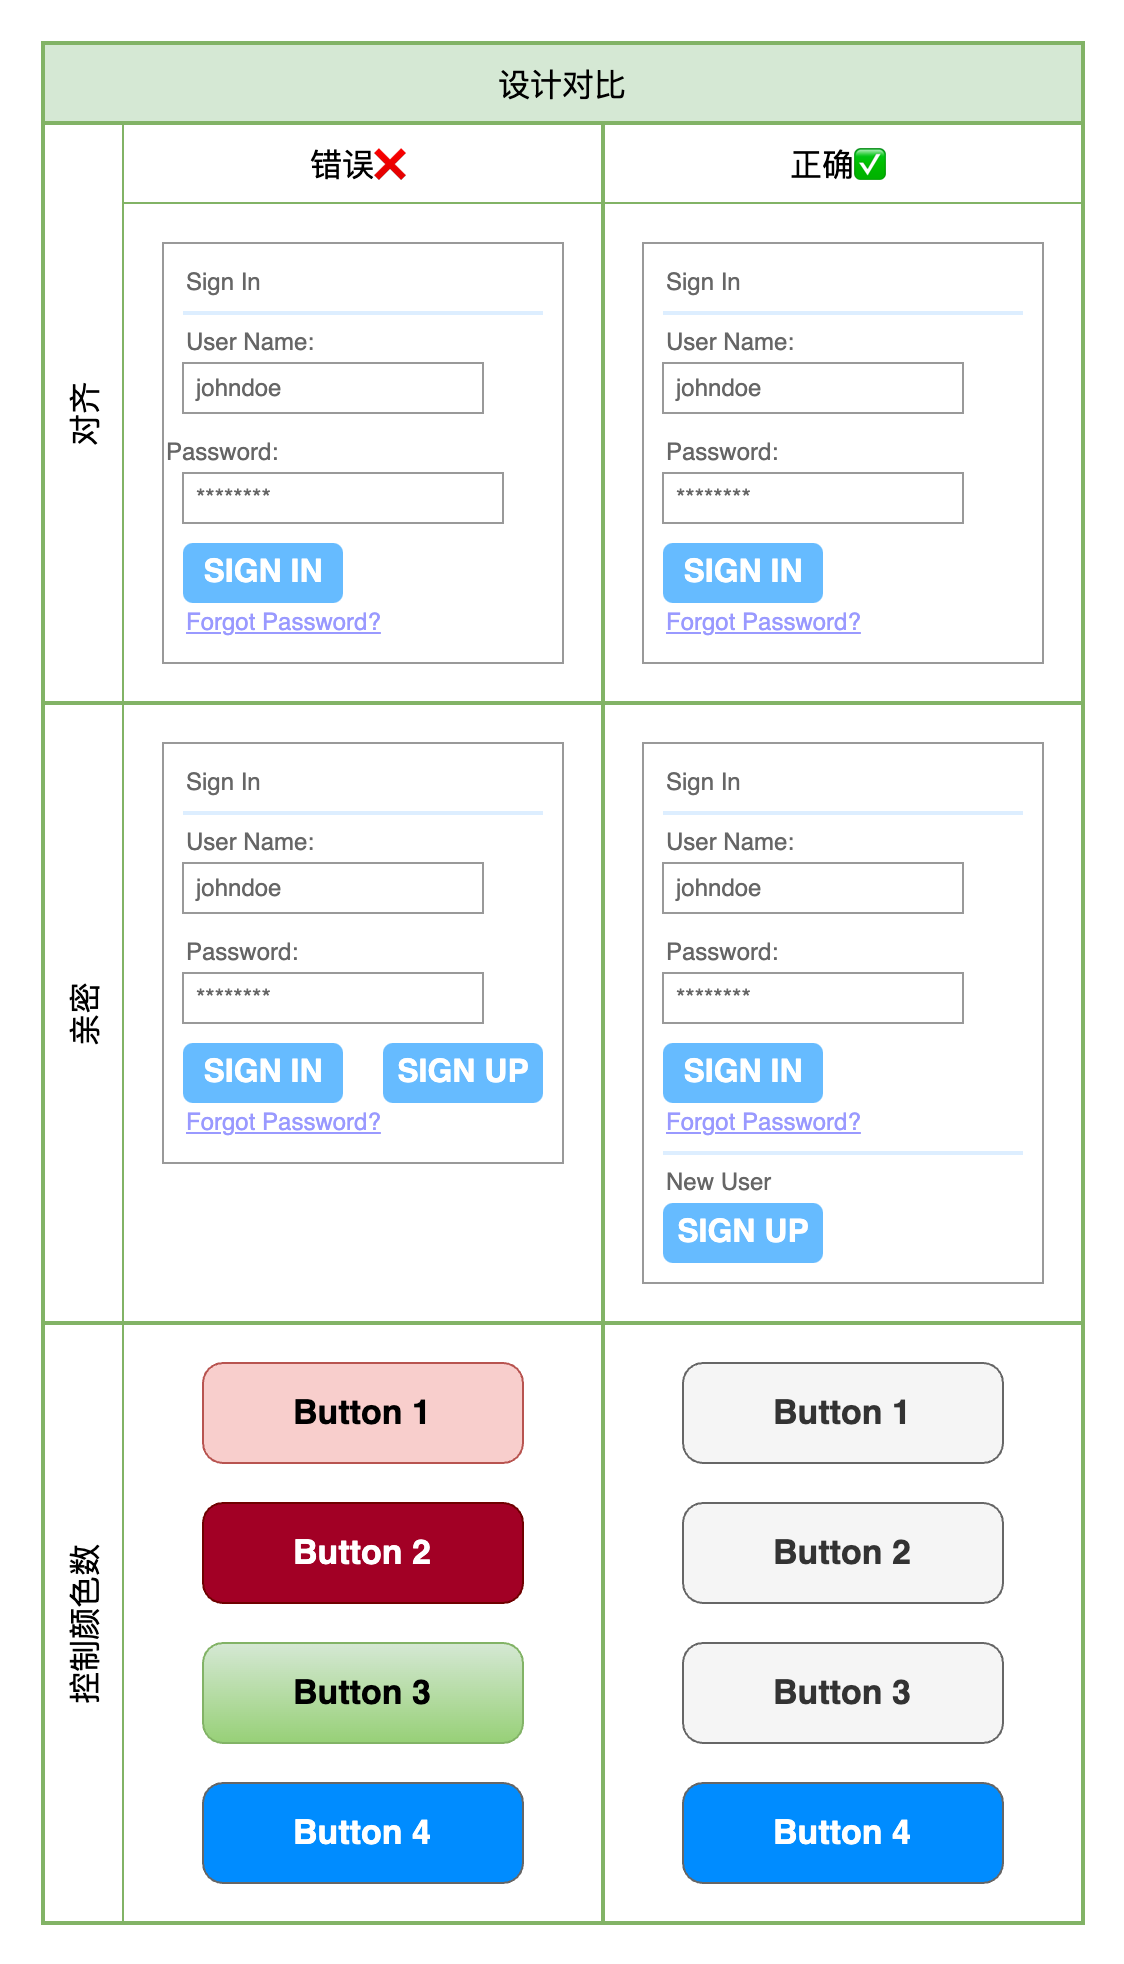Click the gray Button 3 in the correct column

tap(843, 1692)
